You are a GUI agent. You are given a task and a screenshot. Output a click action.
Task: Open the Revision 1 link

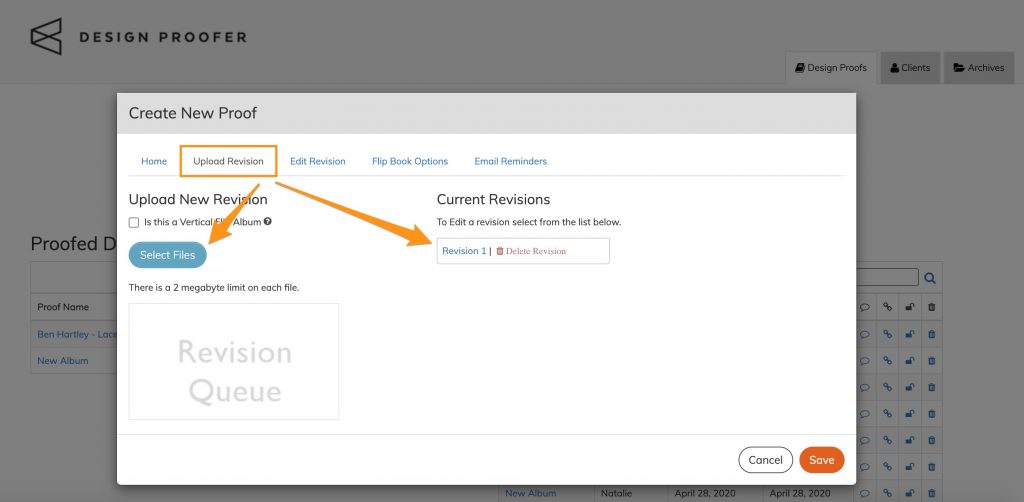coord(464,251)
